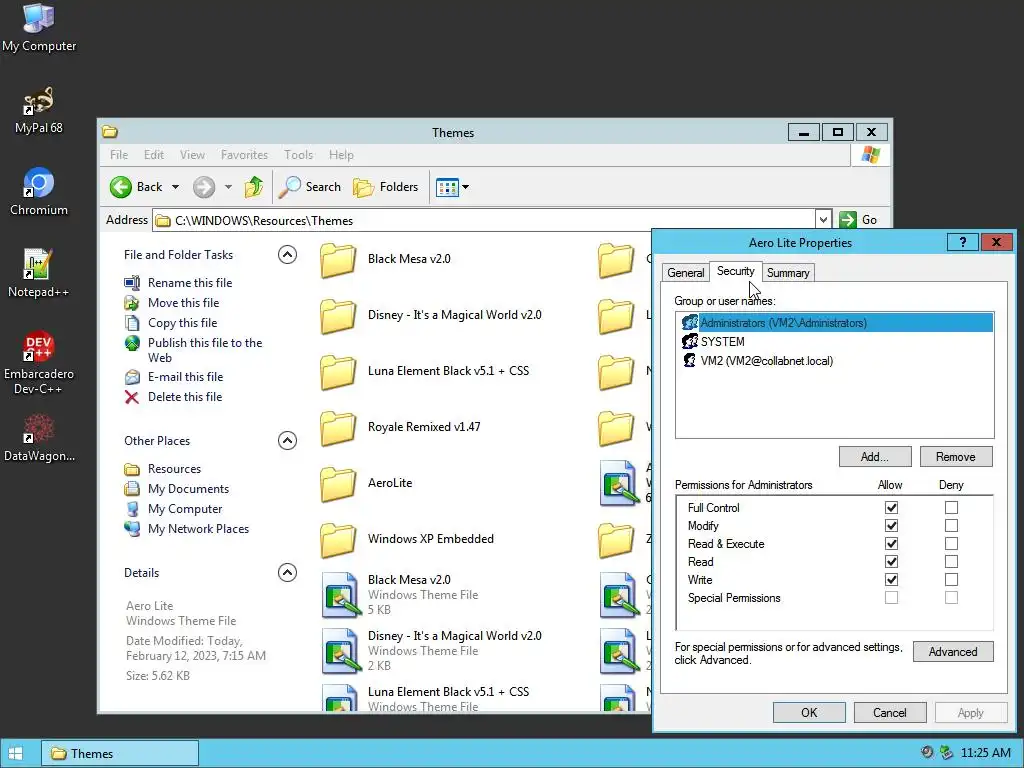Collapse Other Places section
This screenshot has width=1024, height=768.
pyautogui.click(x=287, y=441)
